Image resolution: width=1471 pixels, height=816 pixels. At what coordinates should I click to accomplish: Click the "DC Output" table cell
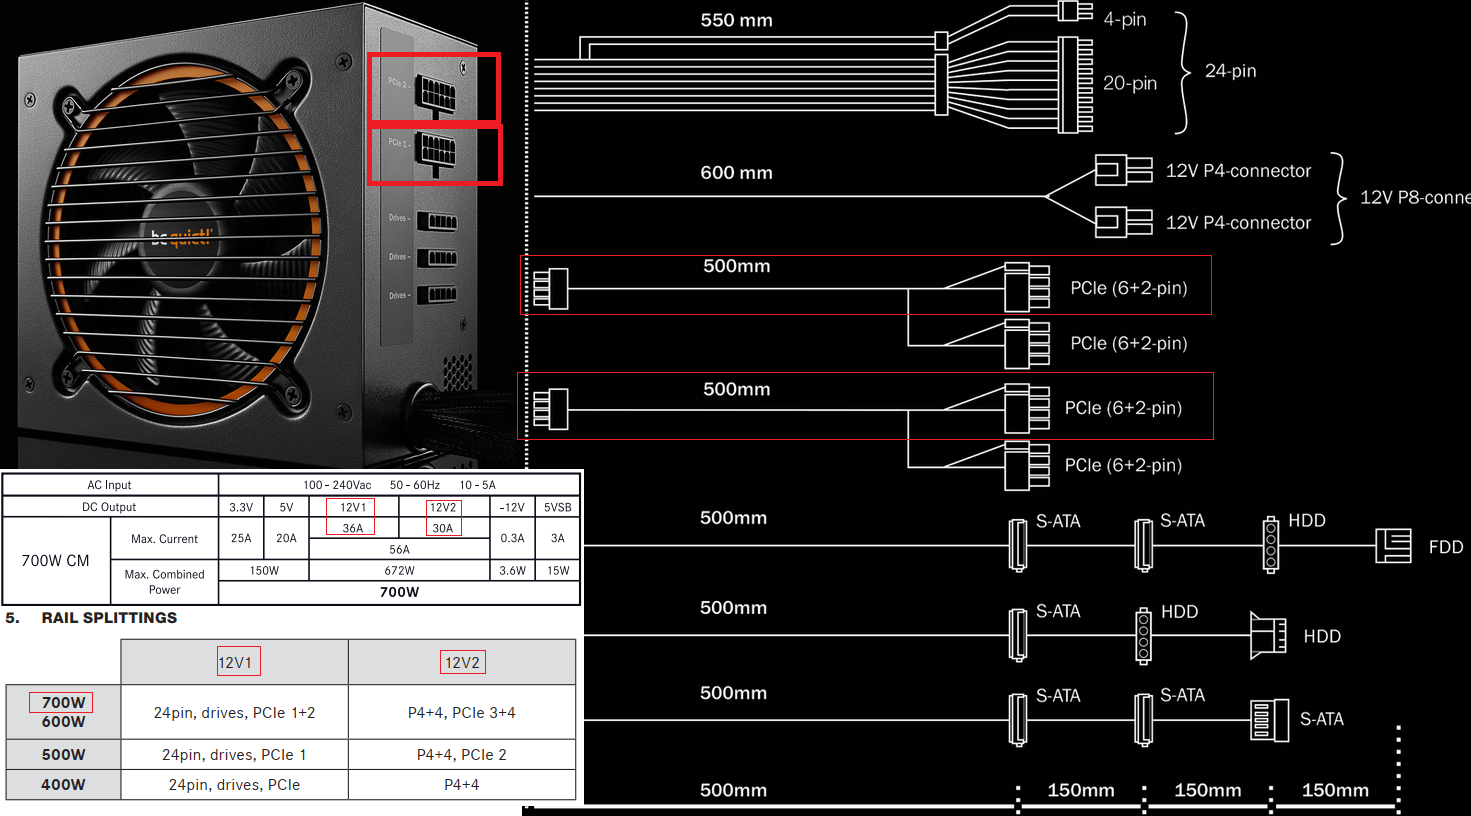[x=110, y=507]
